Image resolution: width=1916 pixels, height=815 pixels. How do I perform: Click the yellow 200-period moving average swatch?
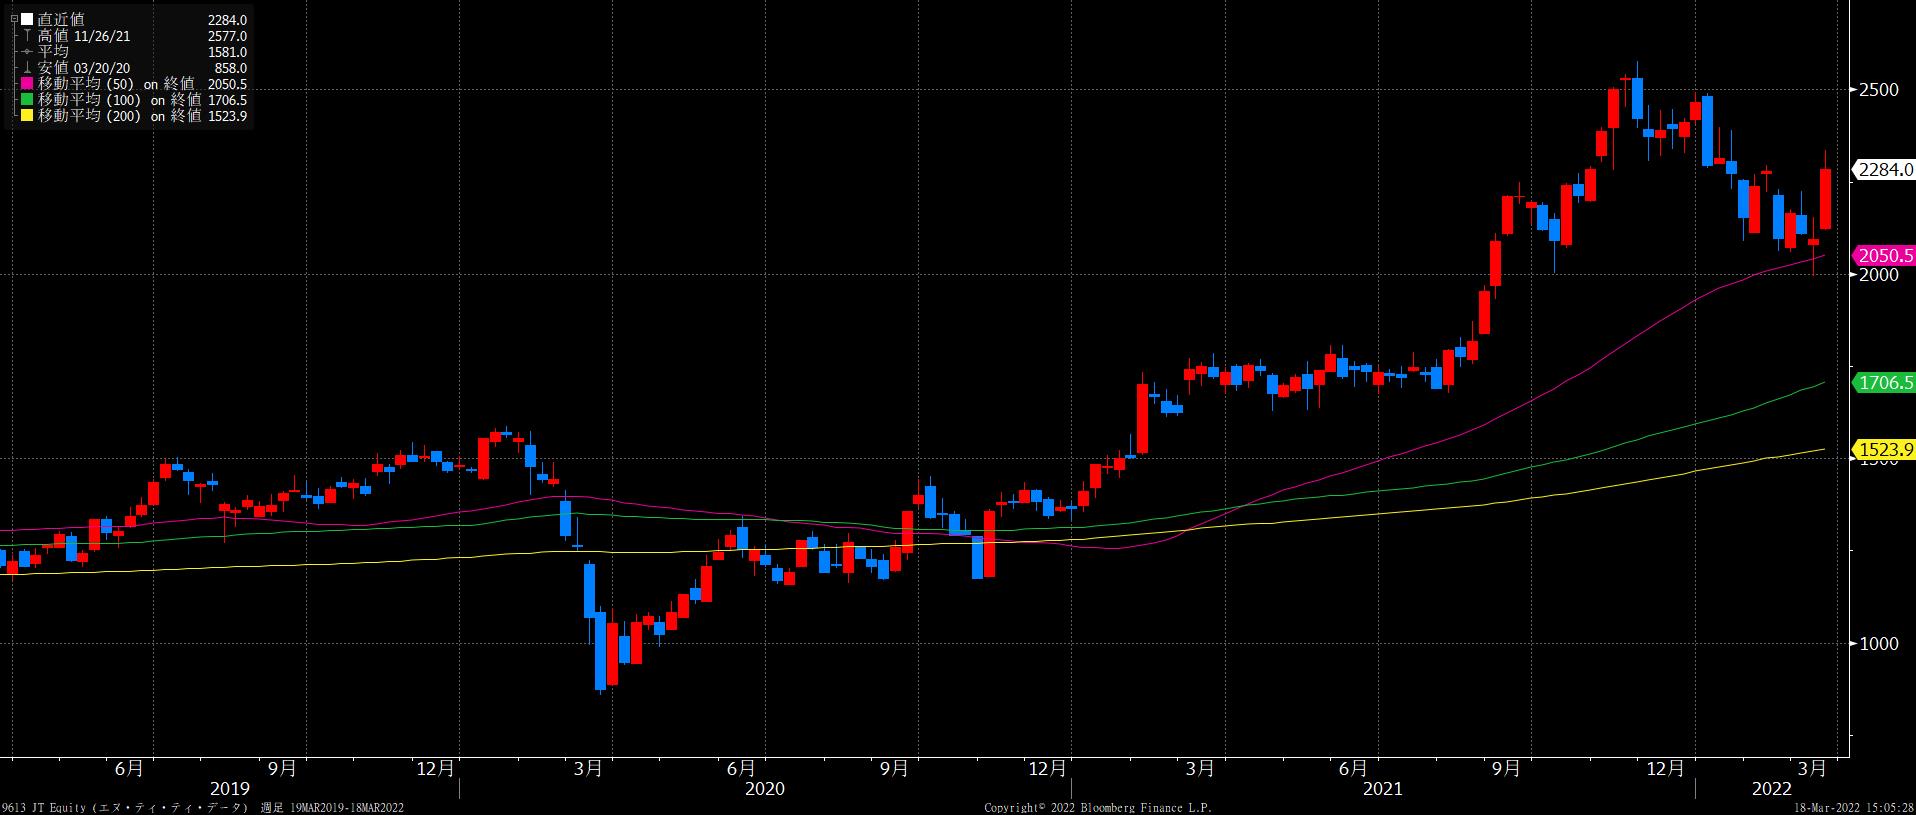(x=27, y=116)
